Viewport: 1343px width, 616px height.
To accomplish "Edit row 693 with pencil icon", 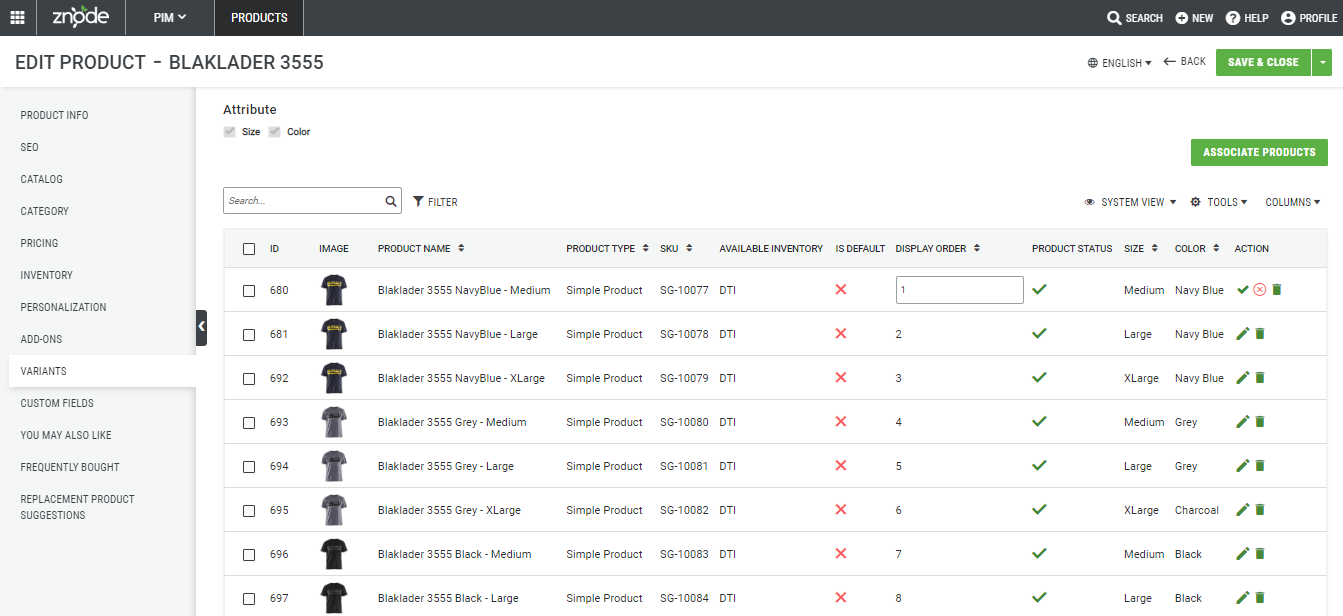I will pos(1243,422).
